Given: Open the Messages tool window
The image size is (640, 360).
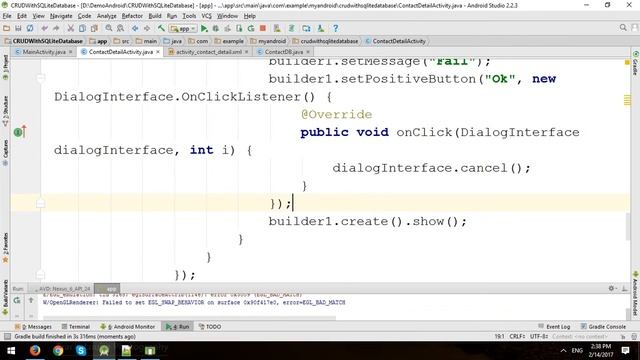Looking at the screenshot, I should 33,327.
